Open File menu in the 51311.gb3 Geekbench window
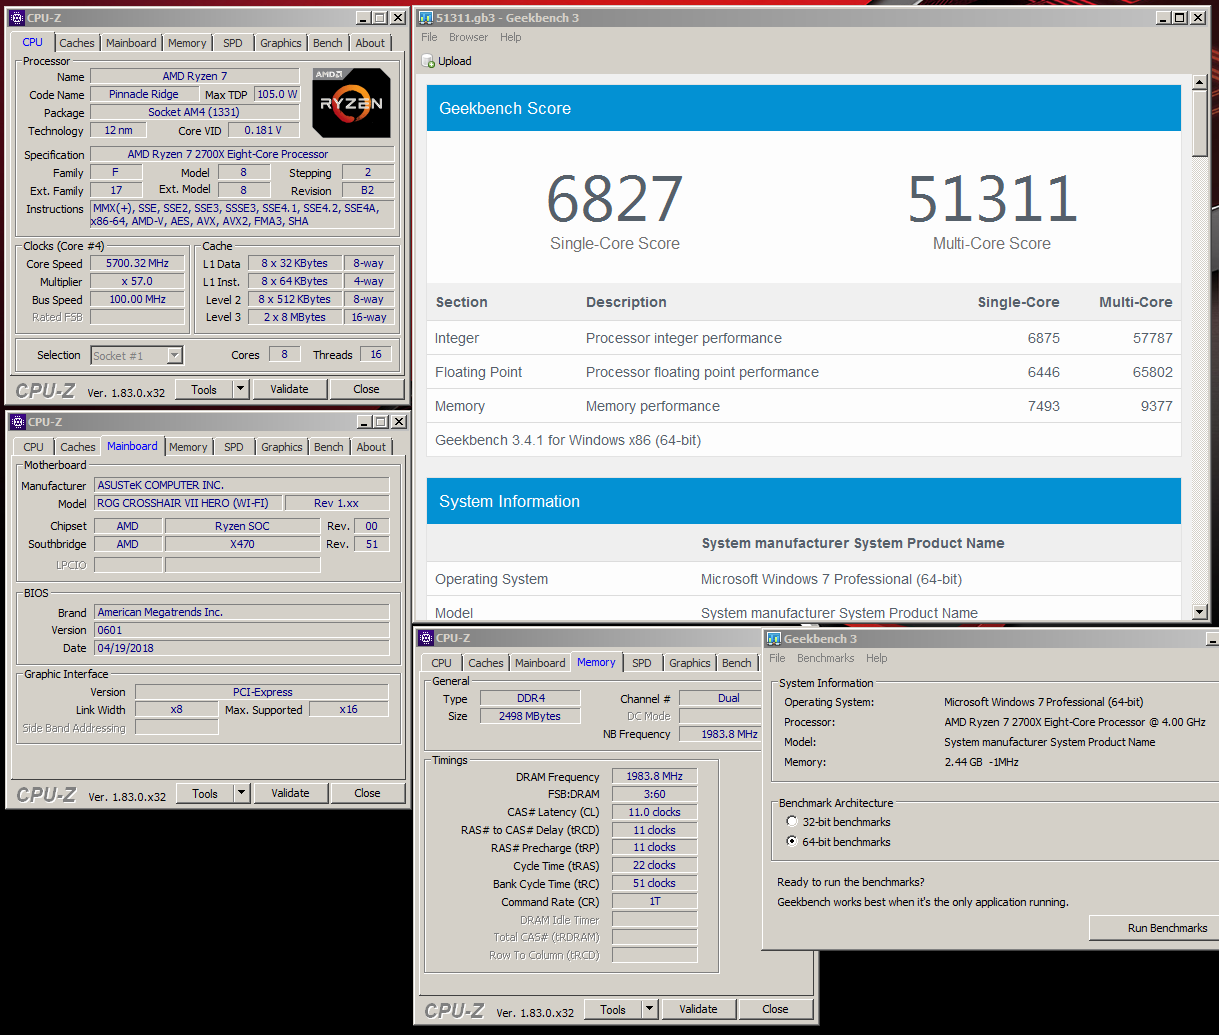The image size is (1219, 1035). (429, 37)
